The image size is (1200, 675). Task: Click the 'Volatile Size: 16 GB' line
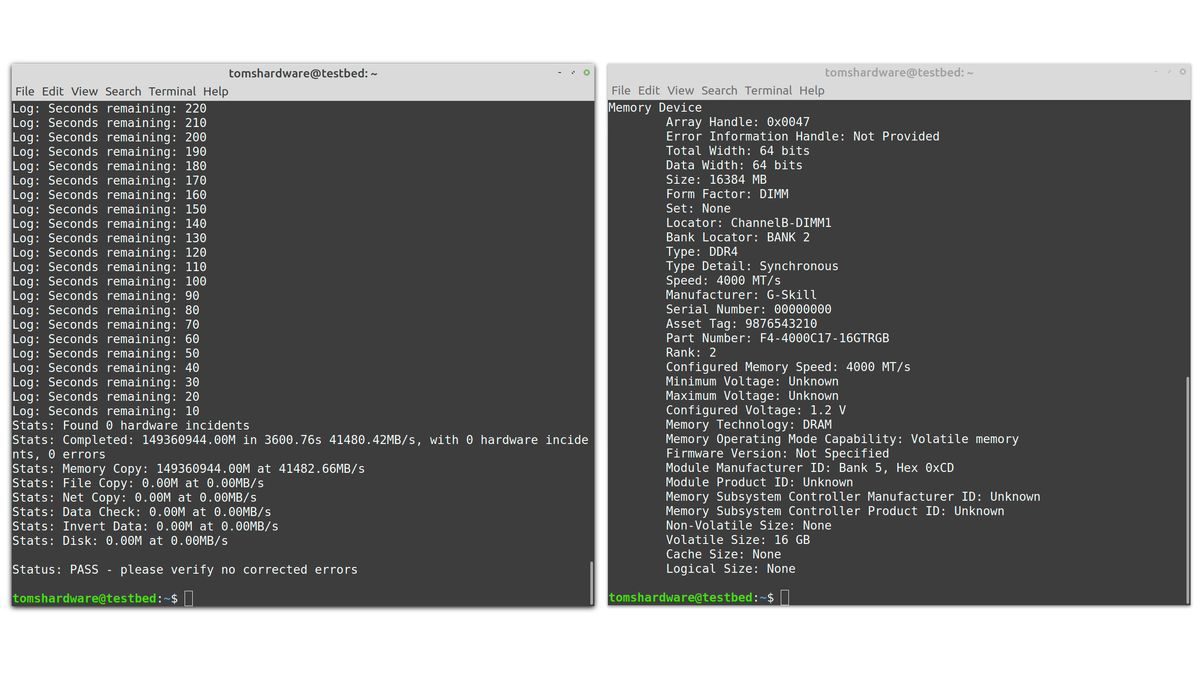click(x=738, y=540)
